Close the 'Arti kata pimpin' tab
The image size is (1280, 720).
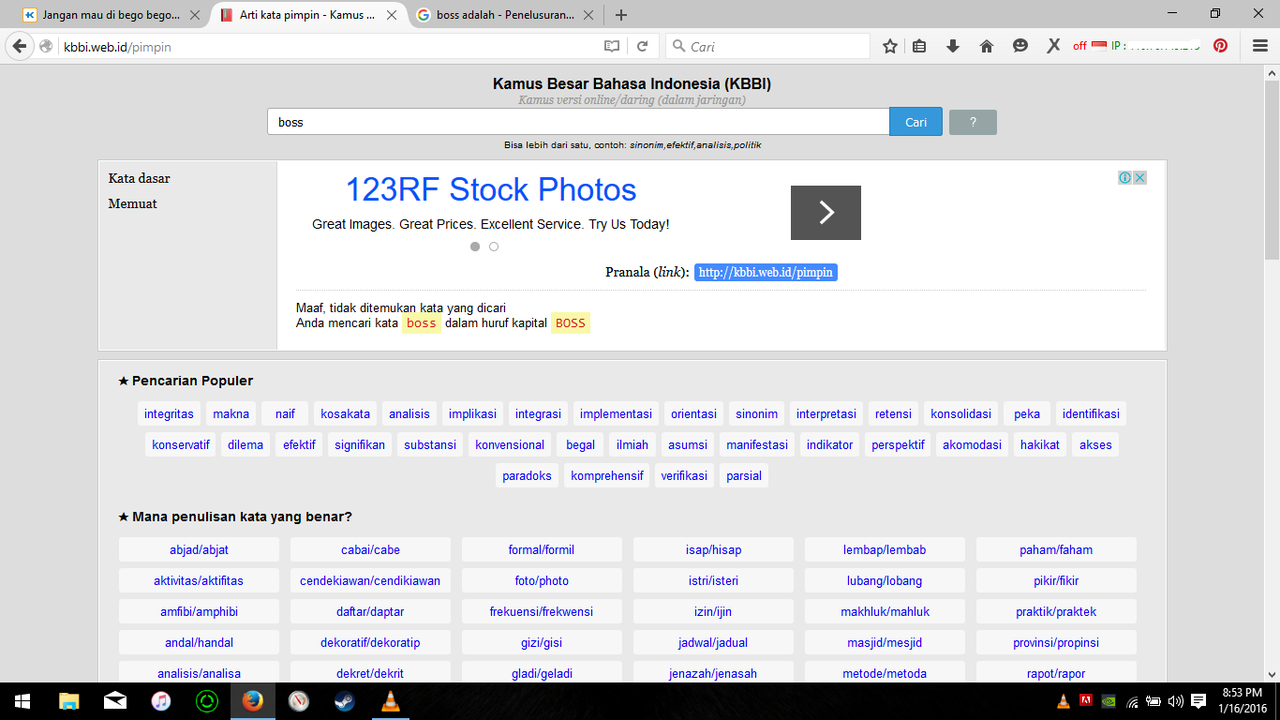click(391, 15)
